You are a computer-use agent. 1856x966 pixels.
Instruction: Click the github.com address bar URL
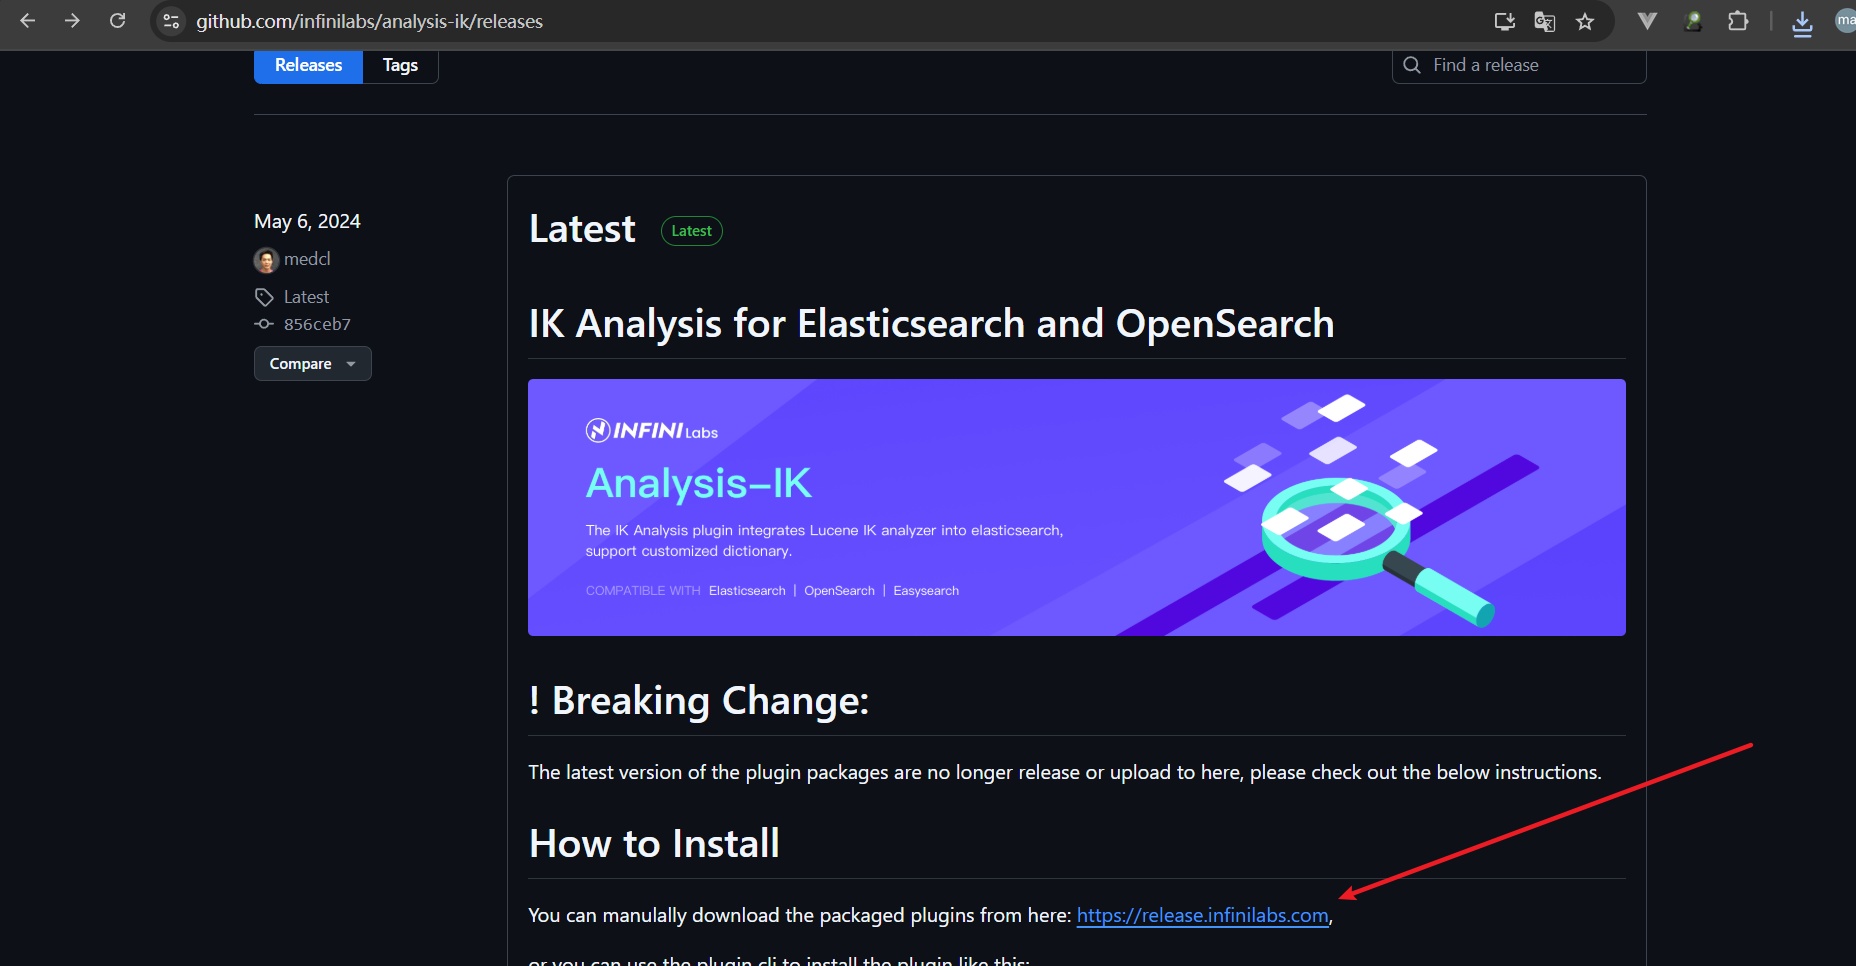pos(369,21)
